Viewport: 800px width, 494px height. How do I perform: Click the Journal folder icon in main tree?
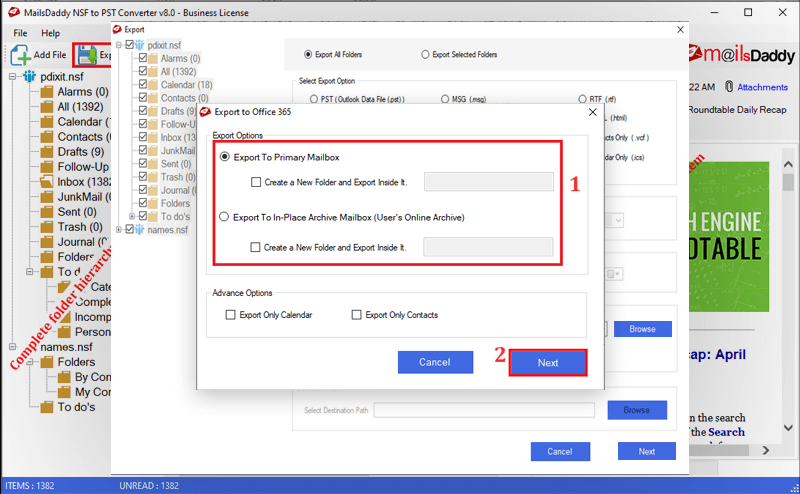[x=47, y=242]
